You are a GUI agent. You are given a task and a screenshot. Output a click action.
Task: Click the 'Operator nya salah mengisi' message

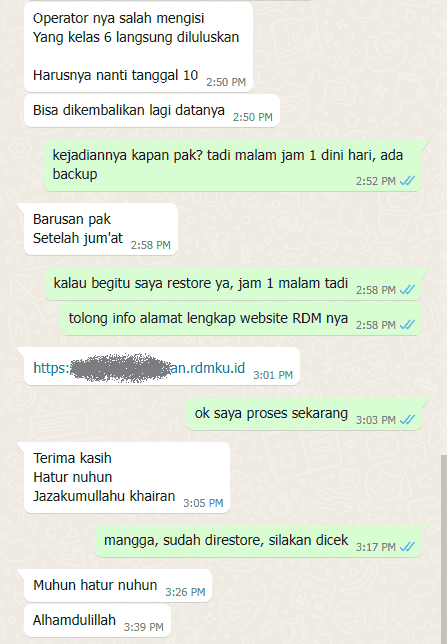coord(138,47)
